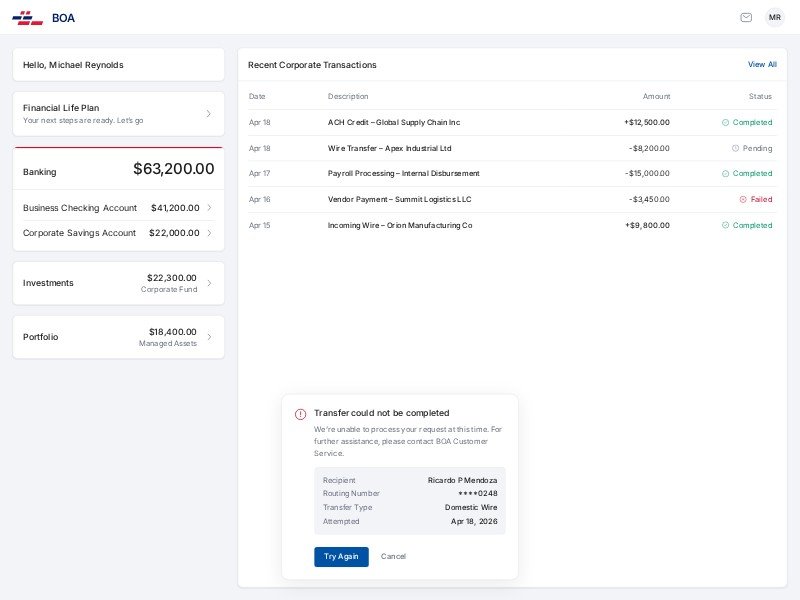The width and height of the screenshot is (800, 600).
Task: Expand the Business Checking Account chevron
Action: click(x=209, y=208)
